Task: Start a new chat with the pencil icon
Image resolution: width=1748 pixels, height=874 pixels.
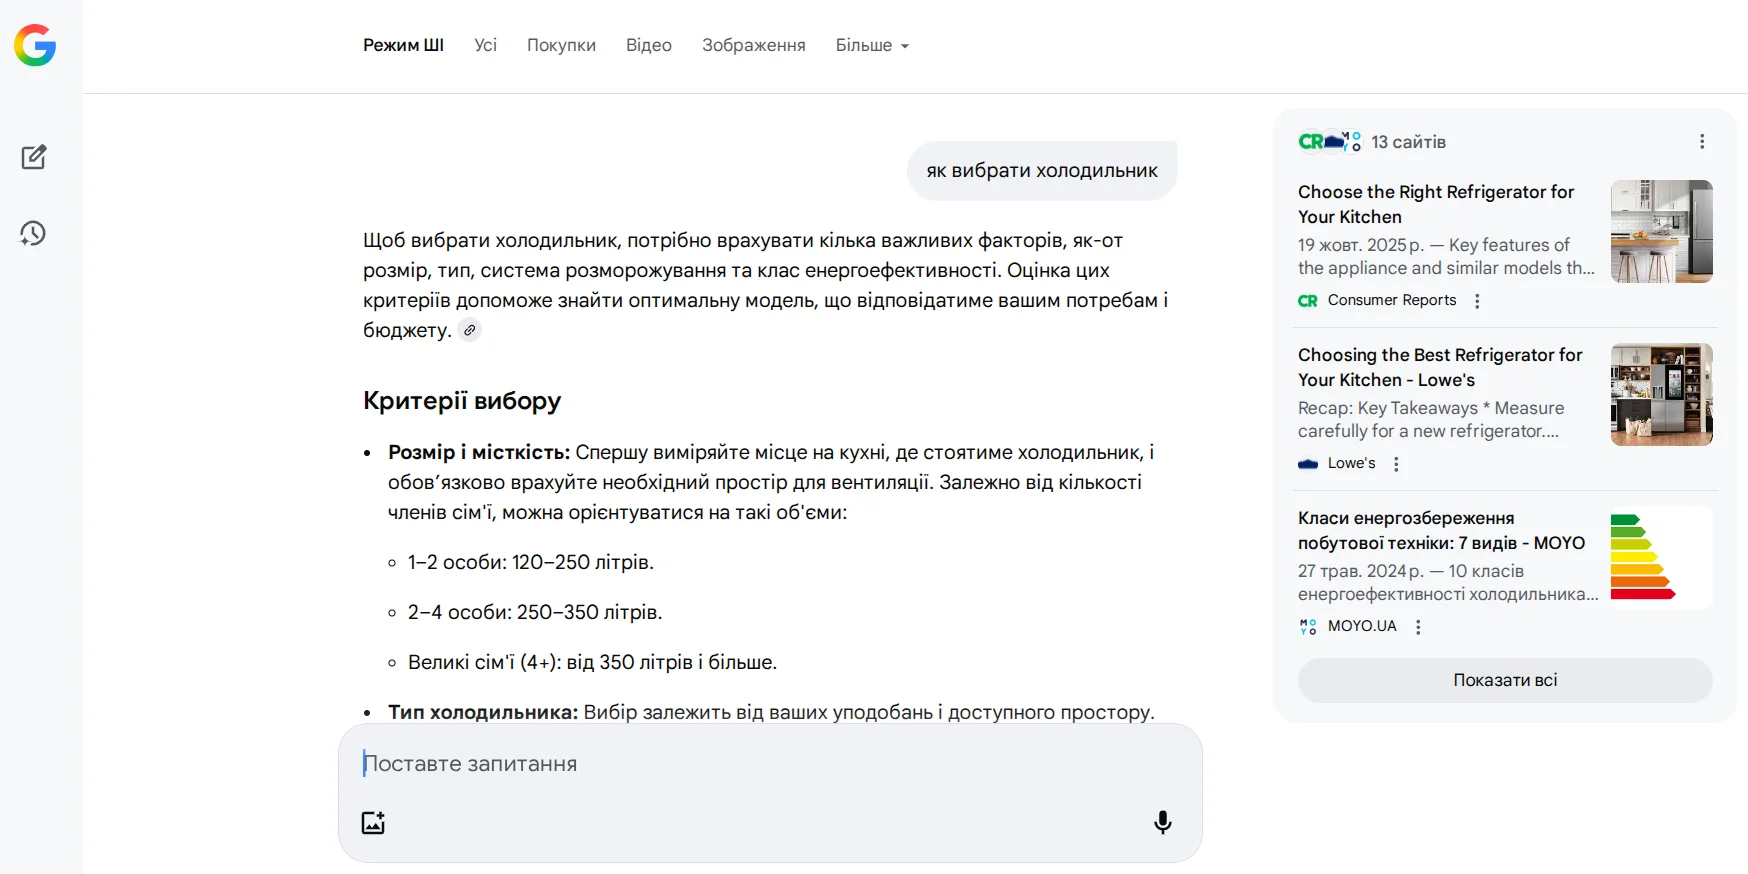Action: point(34,157)
